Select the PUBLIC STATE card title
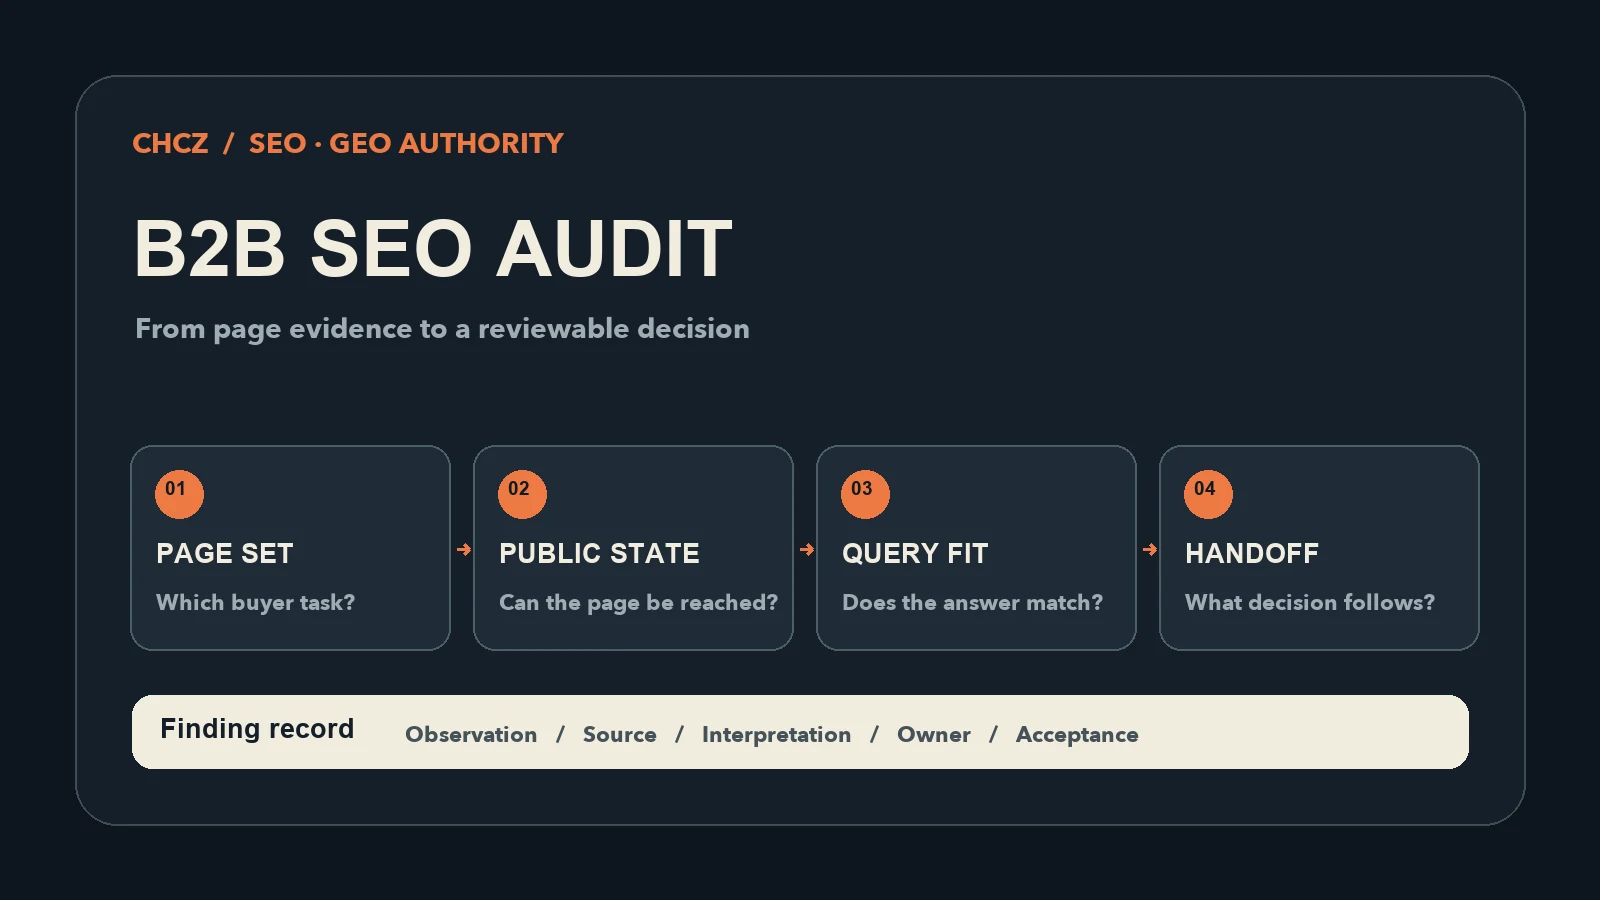This screenshot has height=900, width=1600. click(x=599, y=553)
